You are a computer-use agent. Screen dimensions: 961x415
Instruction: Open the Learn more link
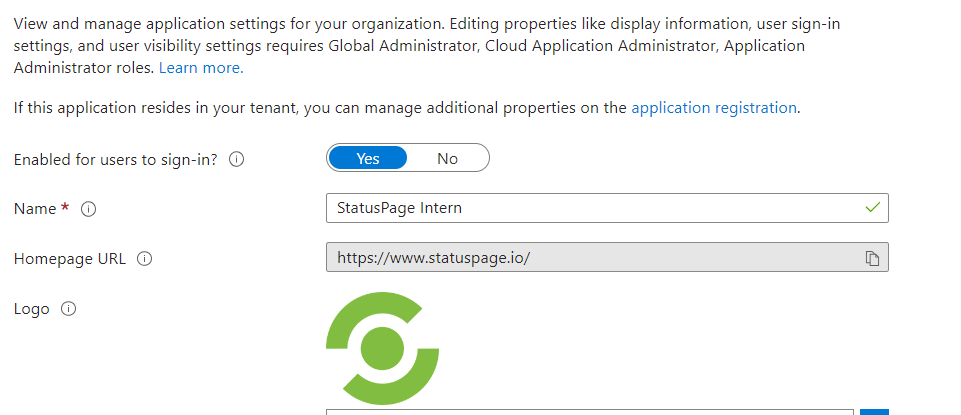[x=201, y=68]
